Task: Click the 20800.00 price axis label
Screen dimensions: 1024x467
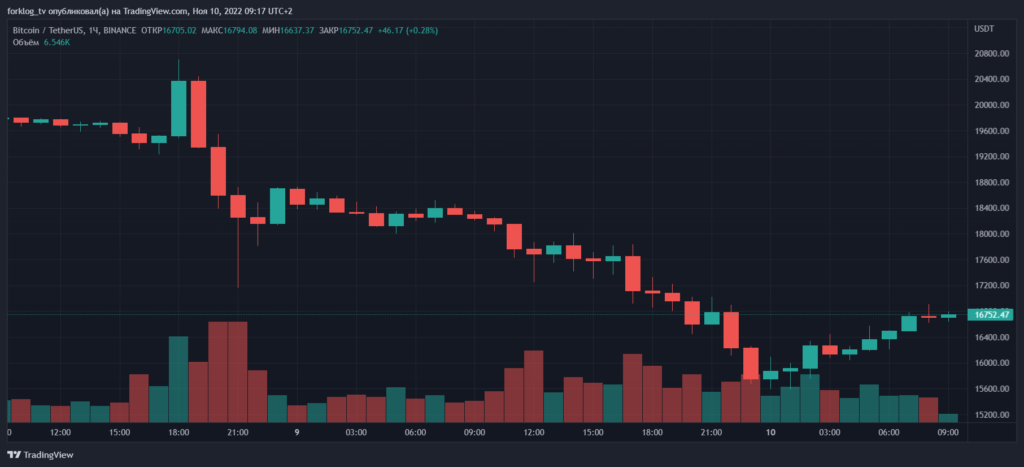Action: (993, 54)
